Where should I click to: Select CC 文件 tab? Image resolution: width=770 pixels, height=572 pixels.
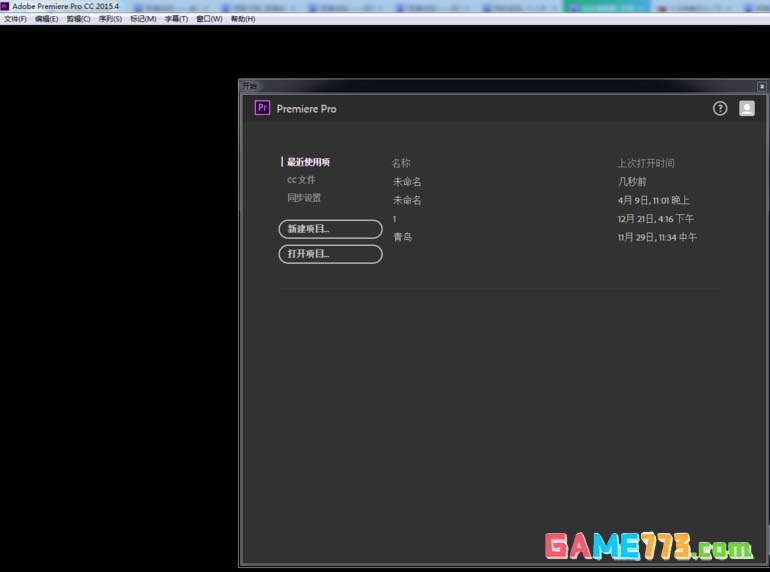point(301,180)
